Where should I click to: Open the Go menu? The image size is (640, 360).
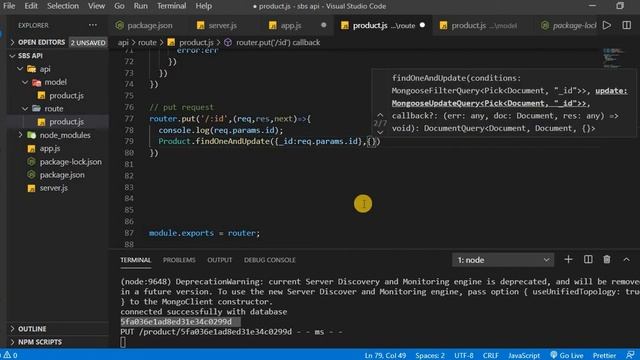[119, 6]
